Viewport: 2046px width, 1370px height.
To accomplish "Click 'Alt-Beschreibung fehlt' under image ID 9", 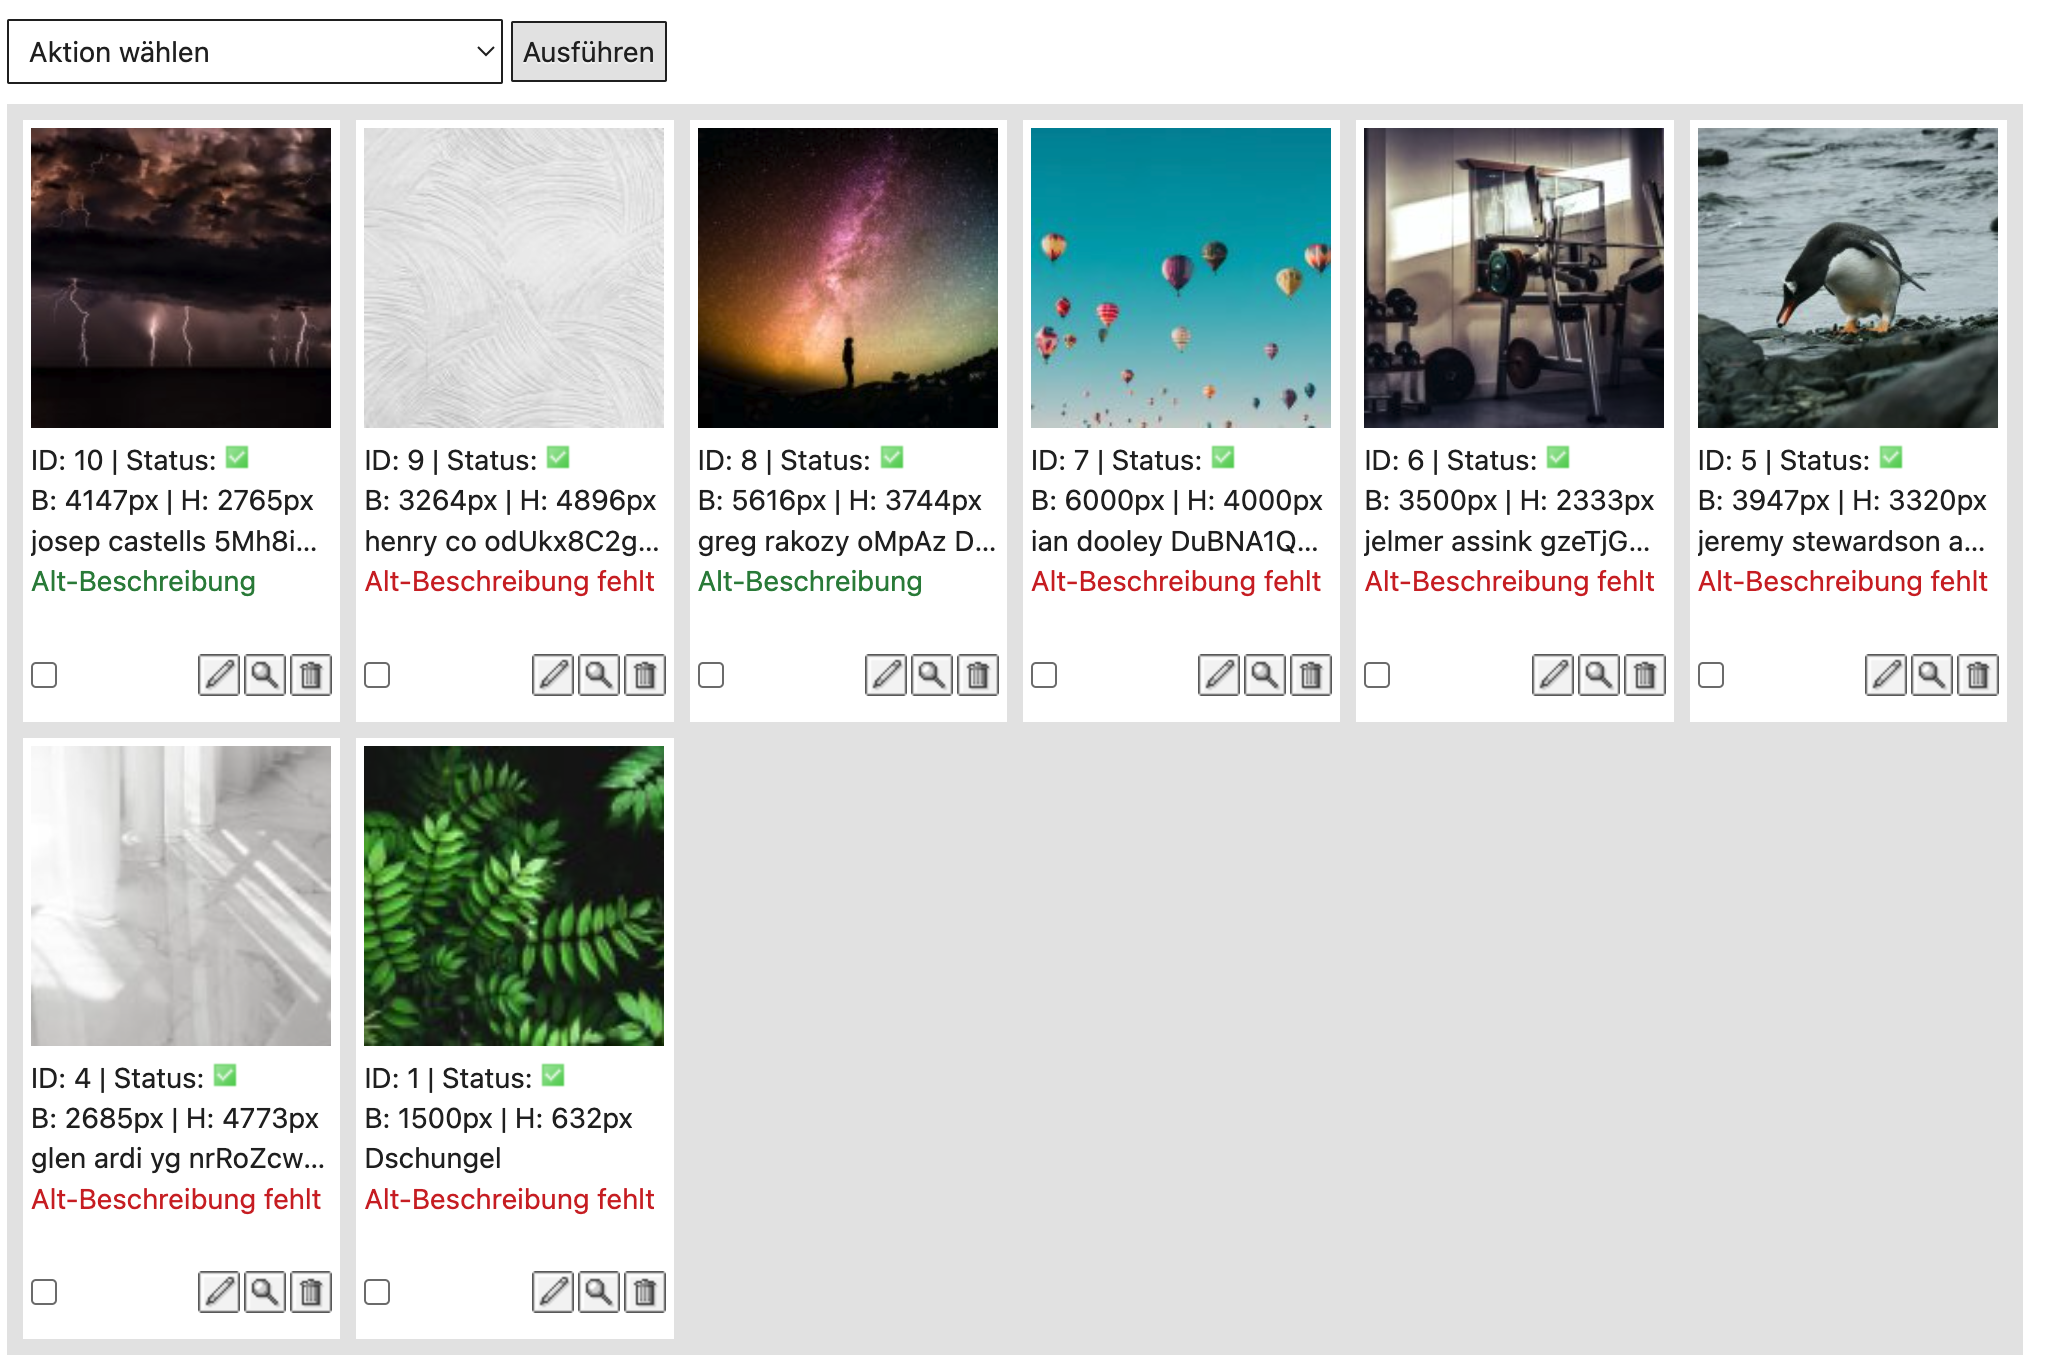I will pyautogui.click(x=509, y=581).
